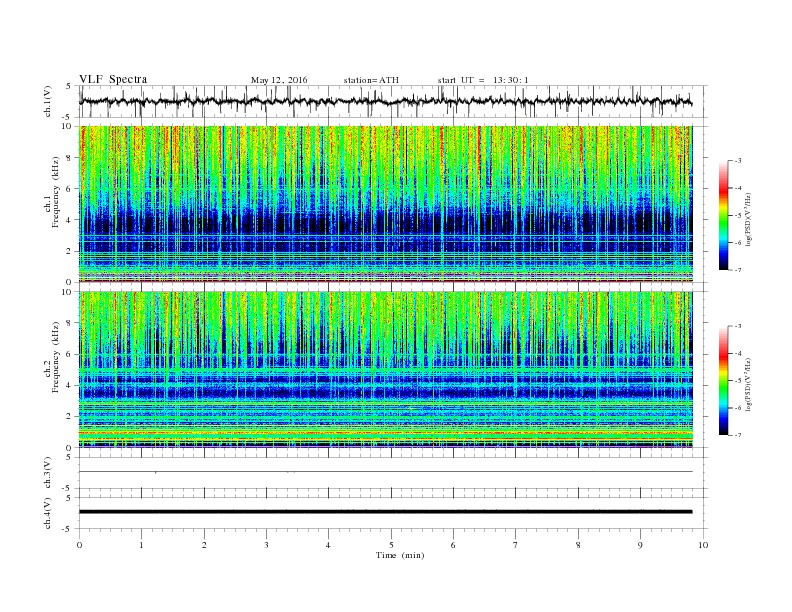Click the "10" kHz tick on ch.1 spectrogram

point(67,126)
